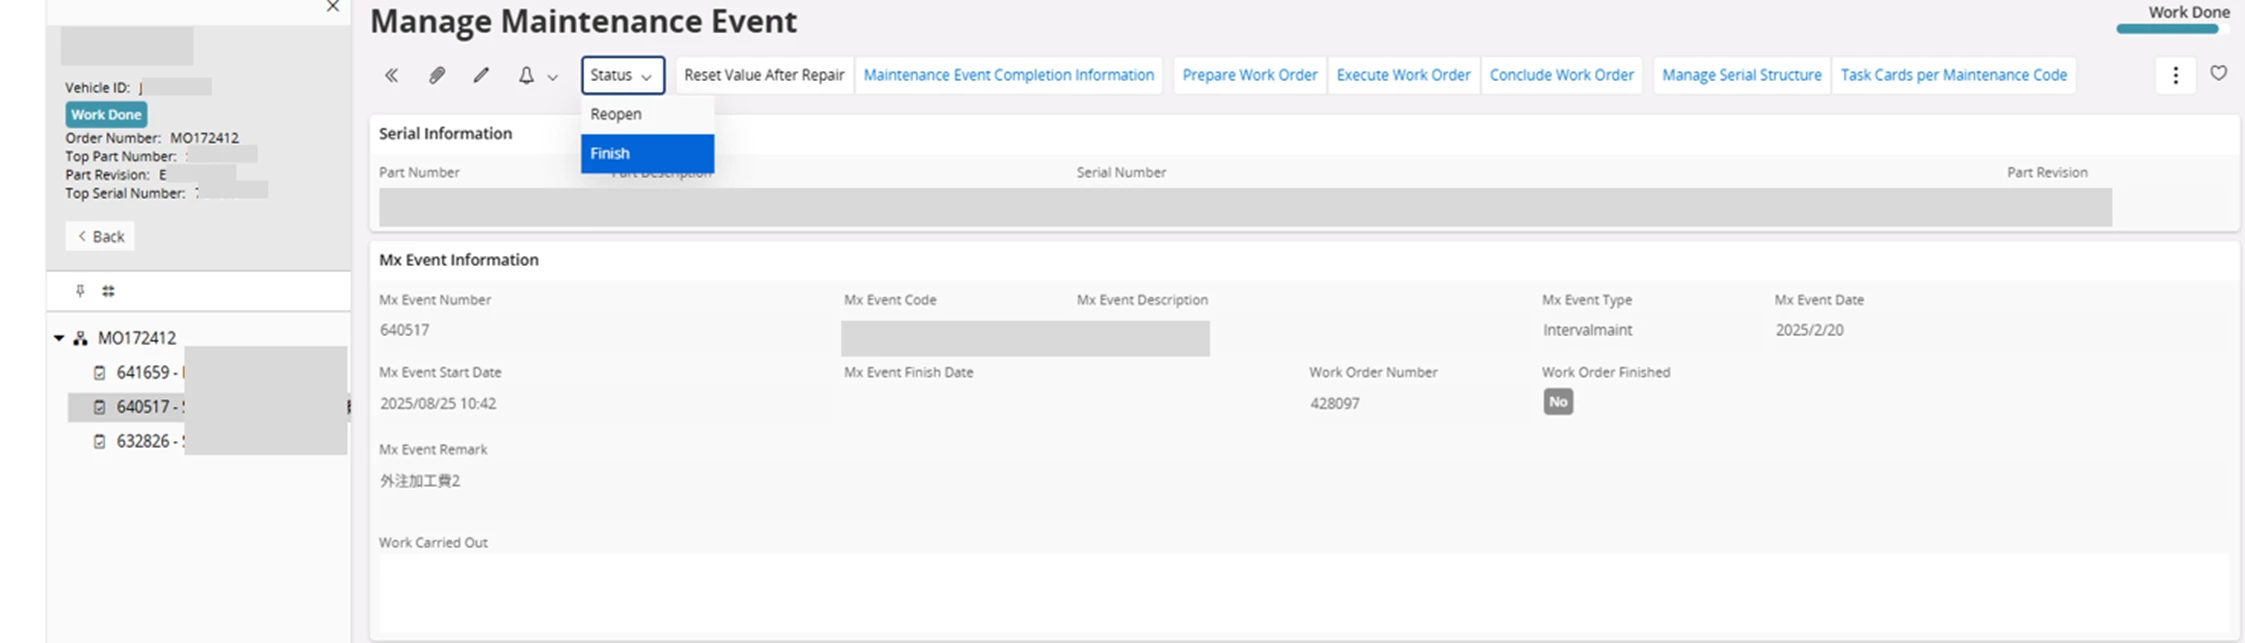Click the structure icon beside MO172412
This screenshot has height=643, width=2245.
81,339
